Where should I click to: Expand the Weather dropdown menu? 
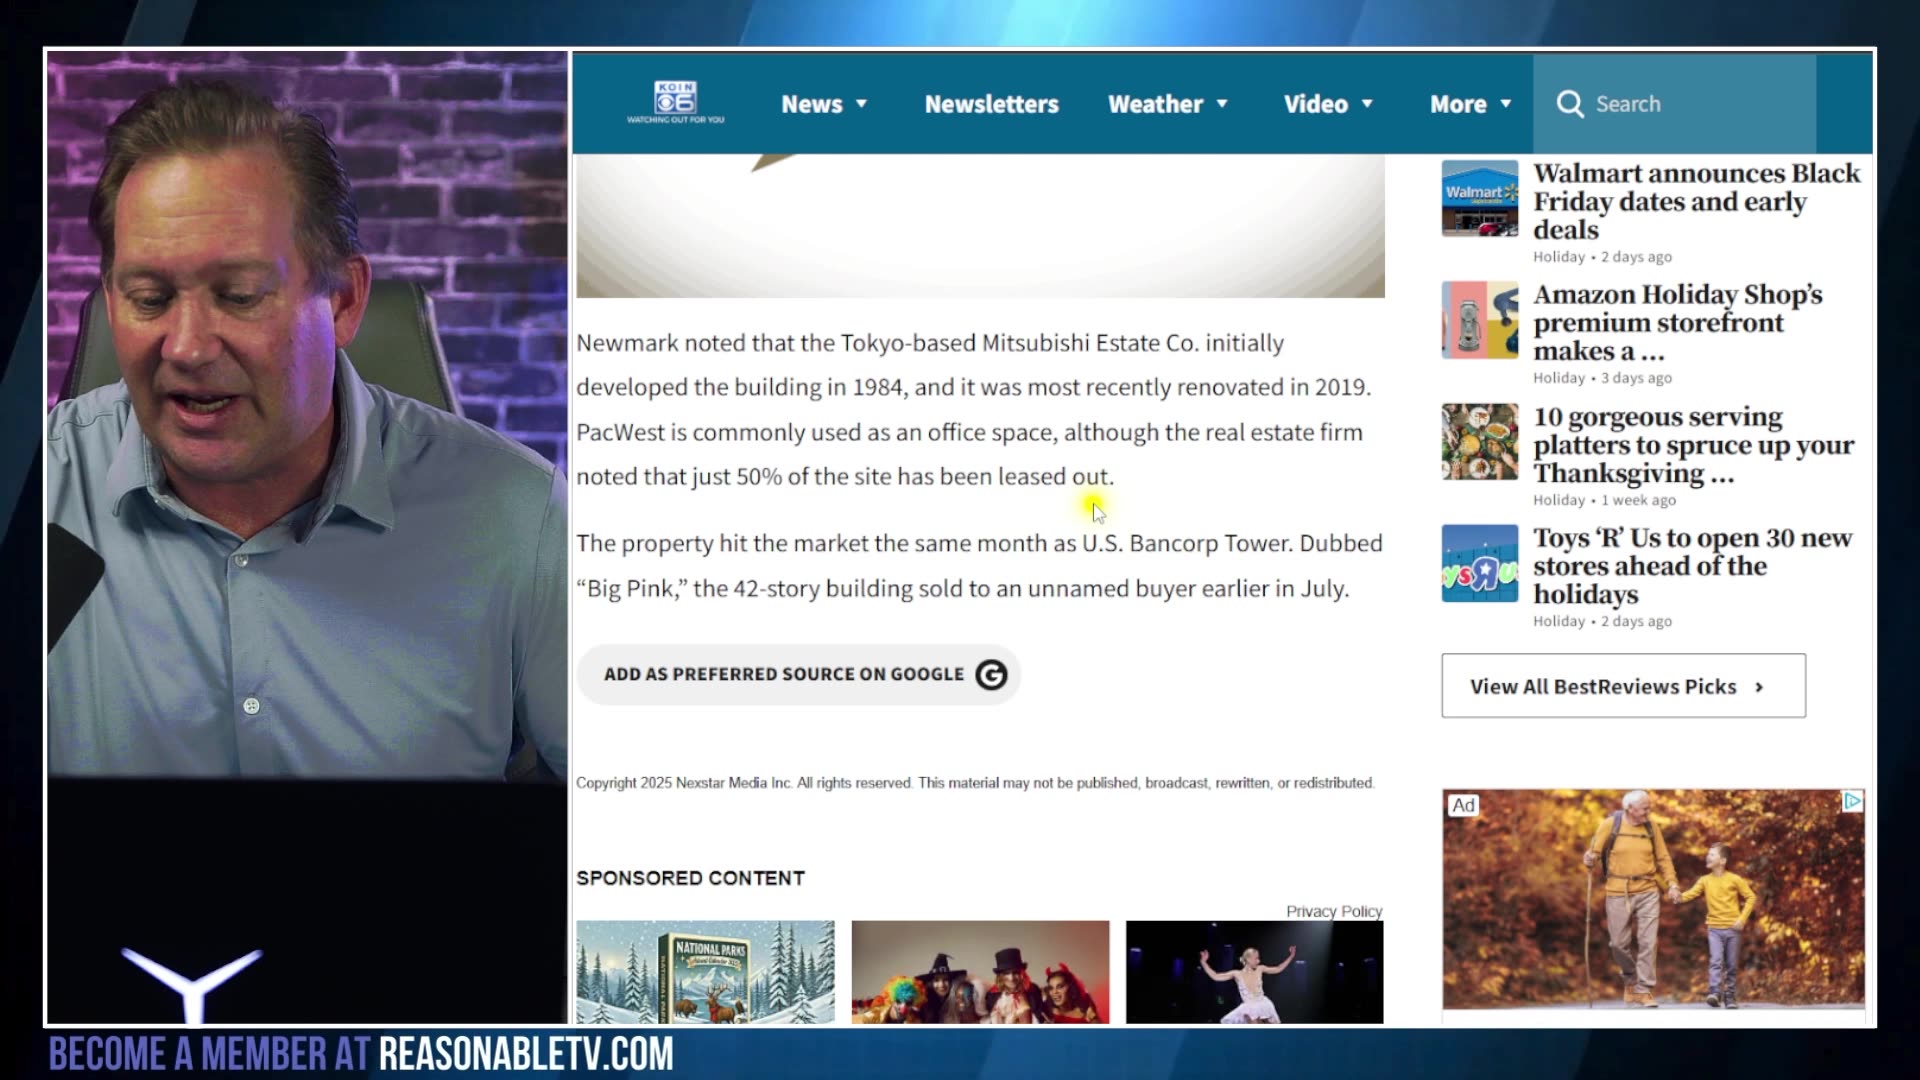[x=1167, y=104]
